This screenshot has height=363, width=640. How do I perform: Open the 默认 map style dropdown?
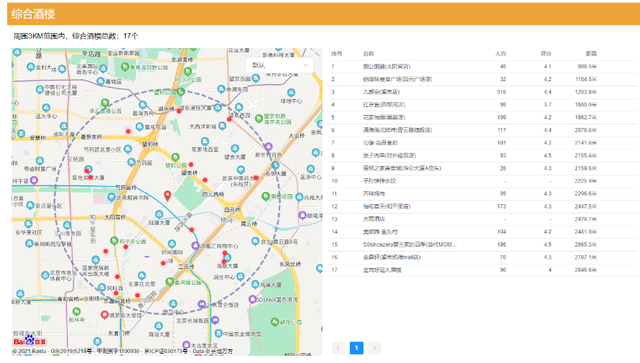[280, 65]
